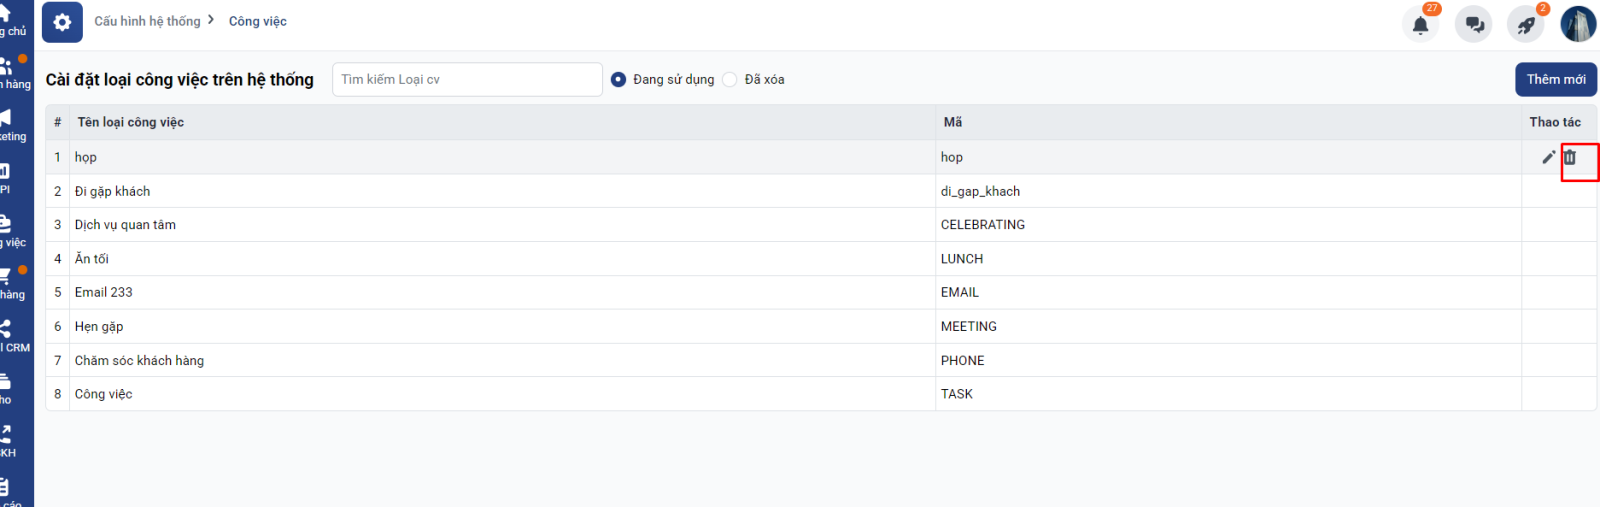This screenshot has height=507, width=1600.
Task: Open the CRM share sidebar icon
Action: click(x=7, y=329)
